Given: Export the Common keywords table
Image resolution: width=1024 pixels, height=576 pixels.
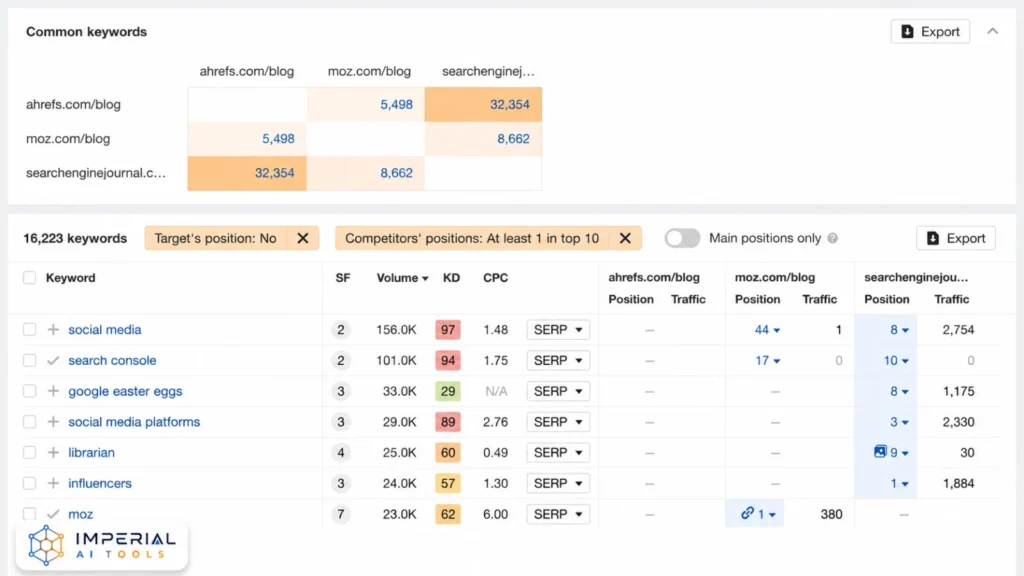Looking at the screenshot, I should [x=930, y=31].
